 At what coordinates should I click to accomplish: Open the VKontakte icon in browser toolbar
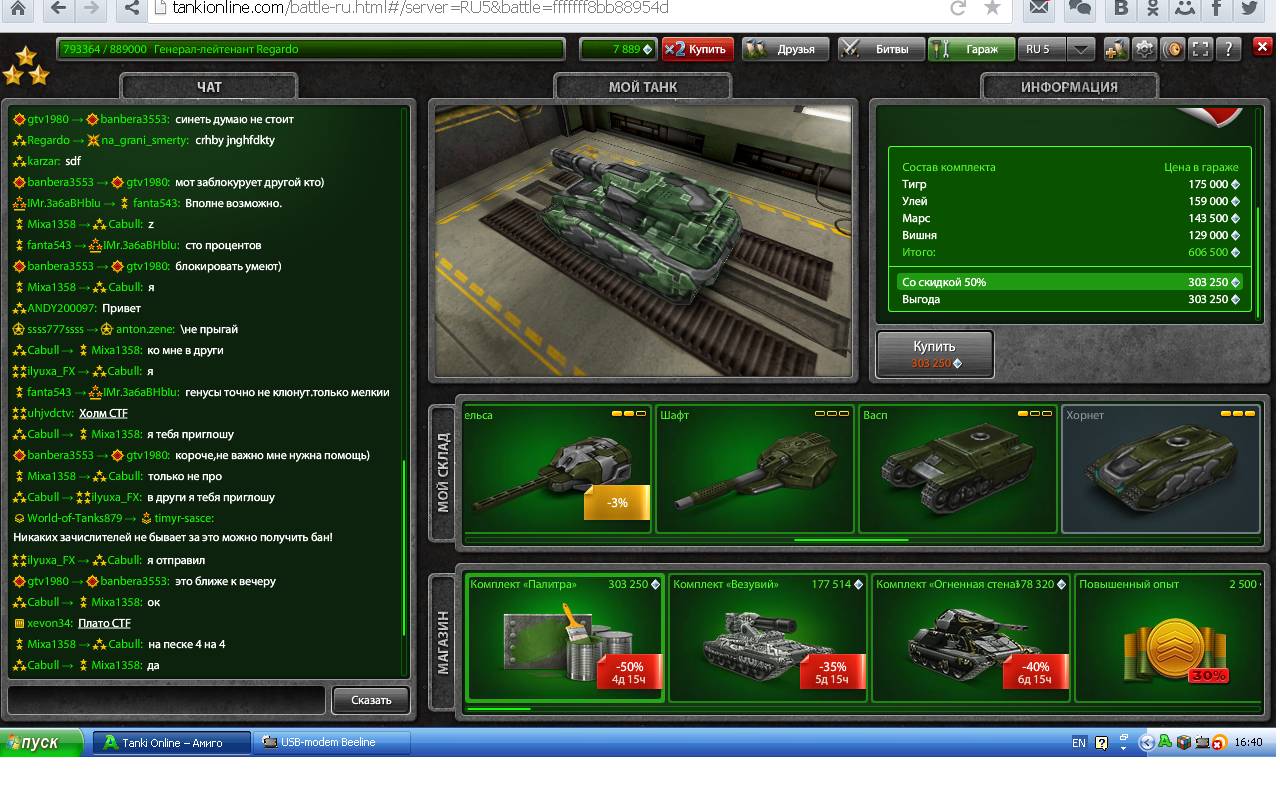tap(1121, 9)
